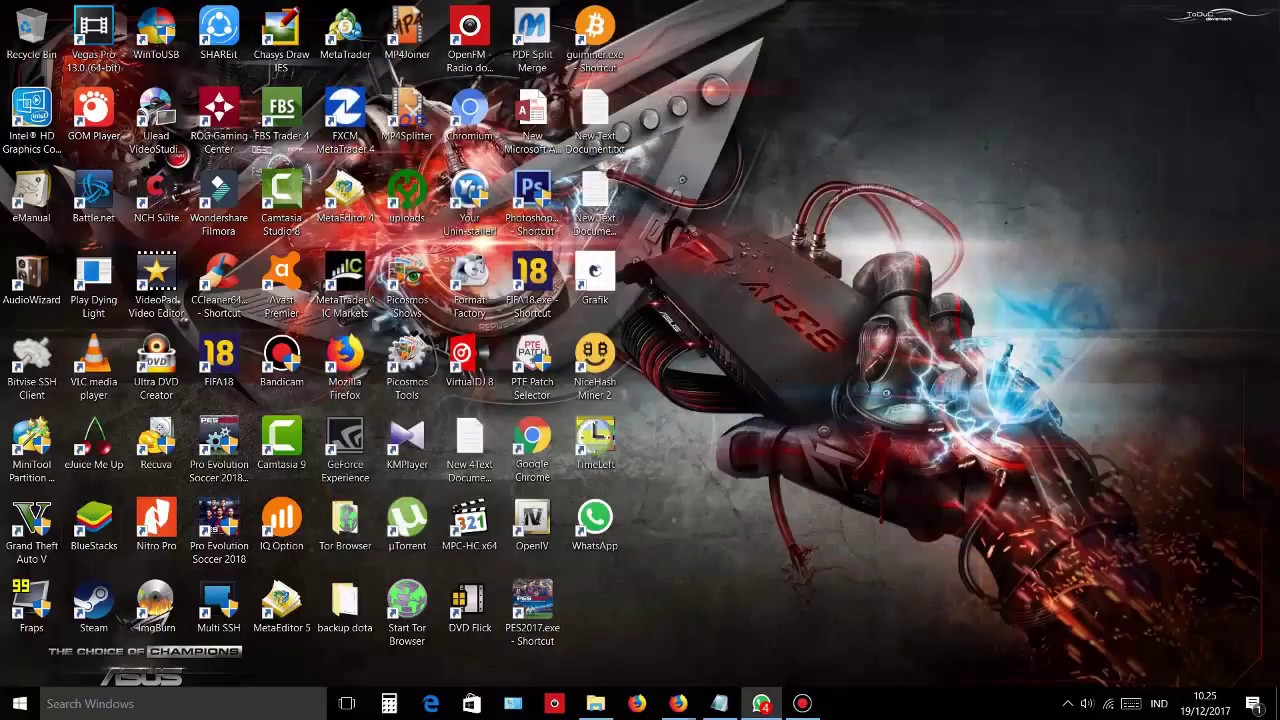Show hidden system tray icons
The width and height of the screenshot is (1280, 720).
coord(1067,703)
